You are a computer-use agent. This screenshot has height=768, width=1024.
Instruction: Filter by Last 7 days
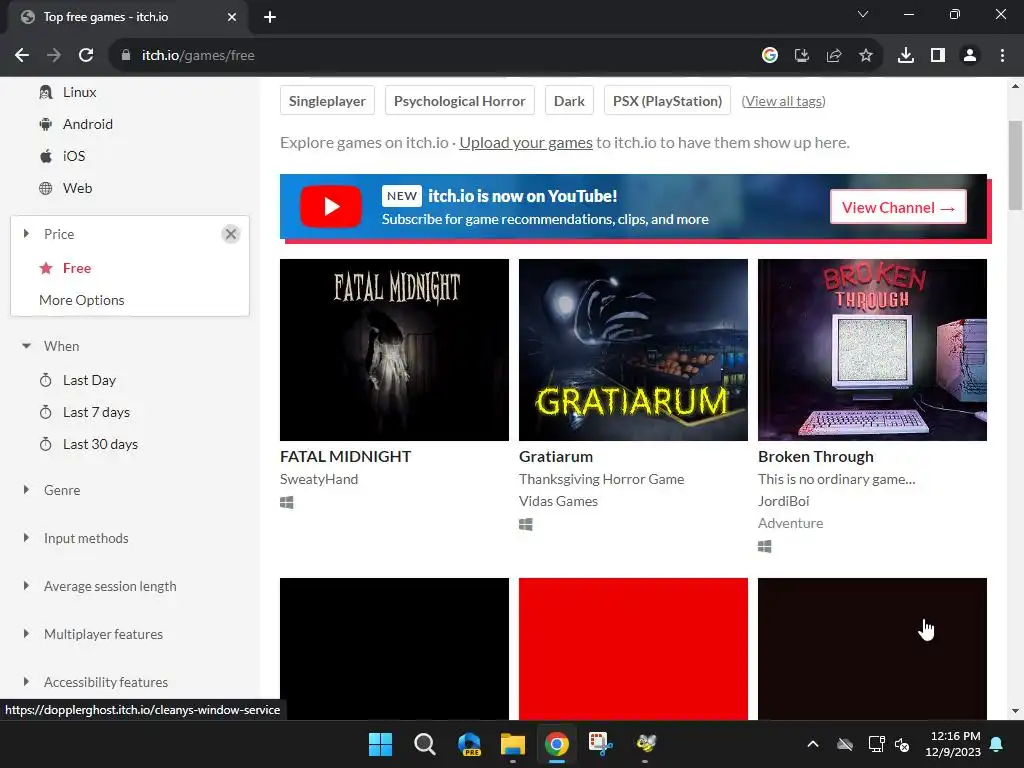[x=96, y=412]
